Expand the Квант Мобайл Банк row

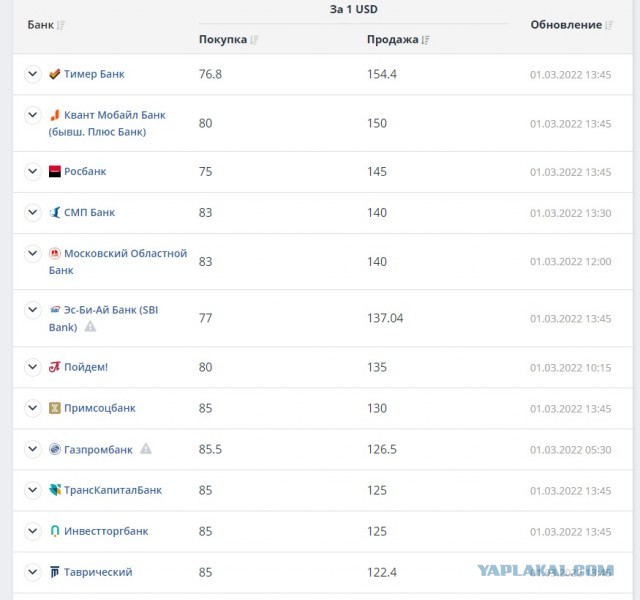tap(33, 115)
